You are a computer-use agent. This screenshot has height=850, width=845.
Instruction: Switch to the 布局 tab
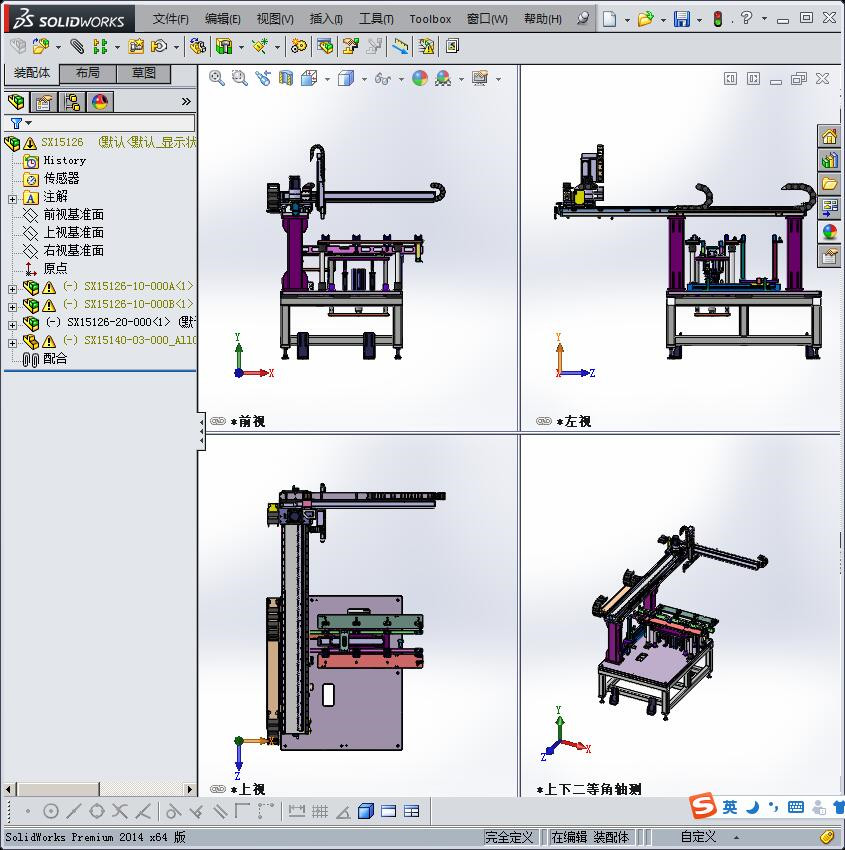[x=88, y=73]
